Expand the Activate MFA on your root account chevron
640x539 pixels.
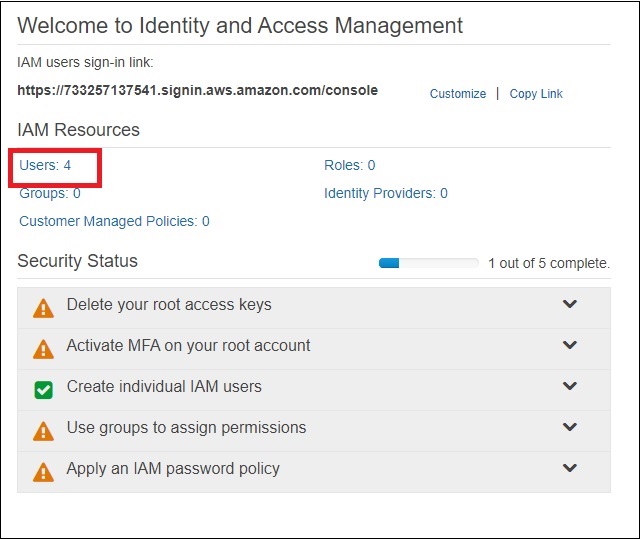(x=570, y=346)
